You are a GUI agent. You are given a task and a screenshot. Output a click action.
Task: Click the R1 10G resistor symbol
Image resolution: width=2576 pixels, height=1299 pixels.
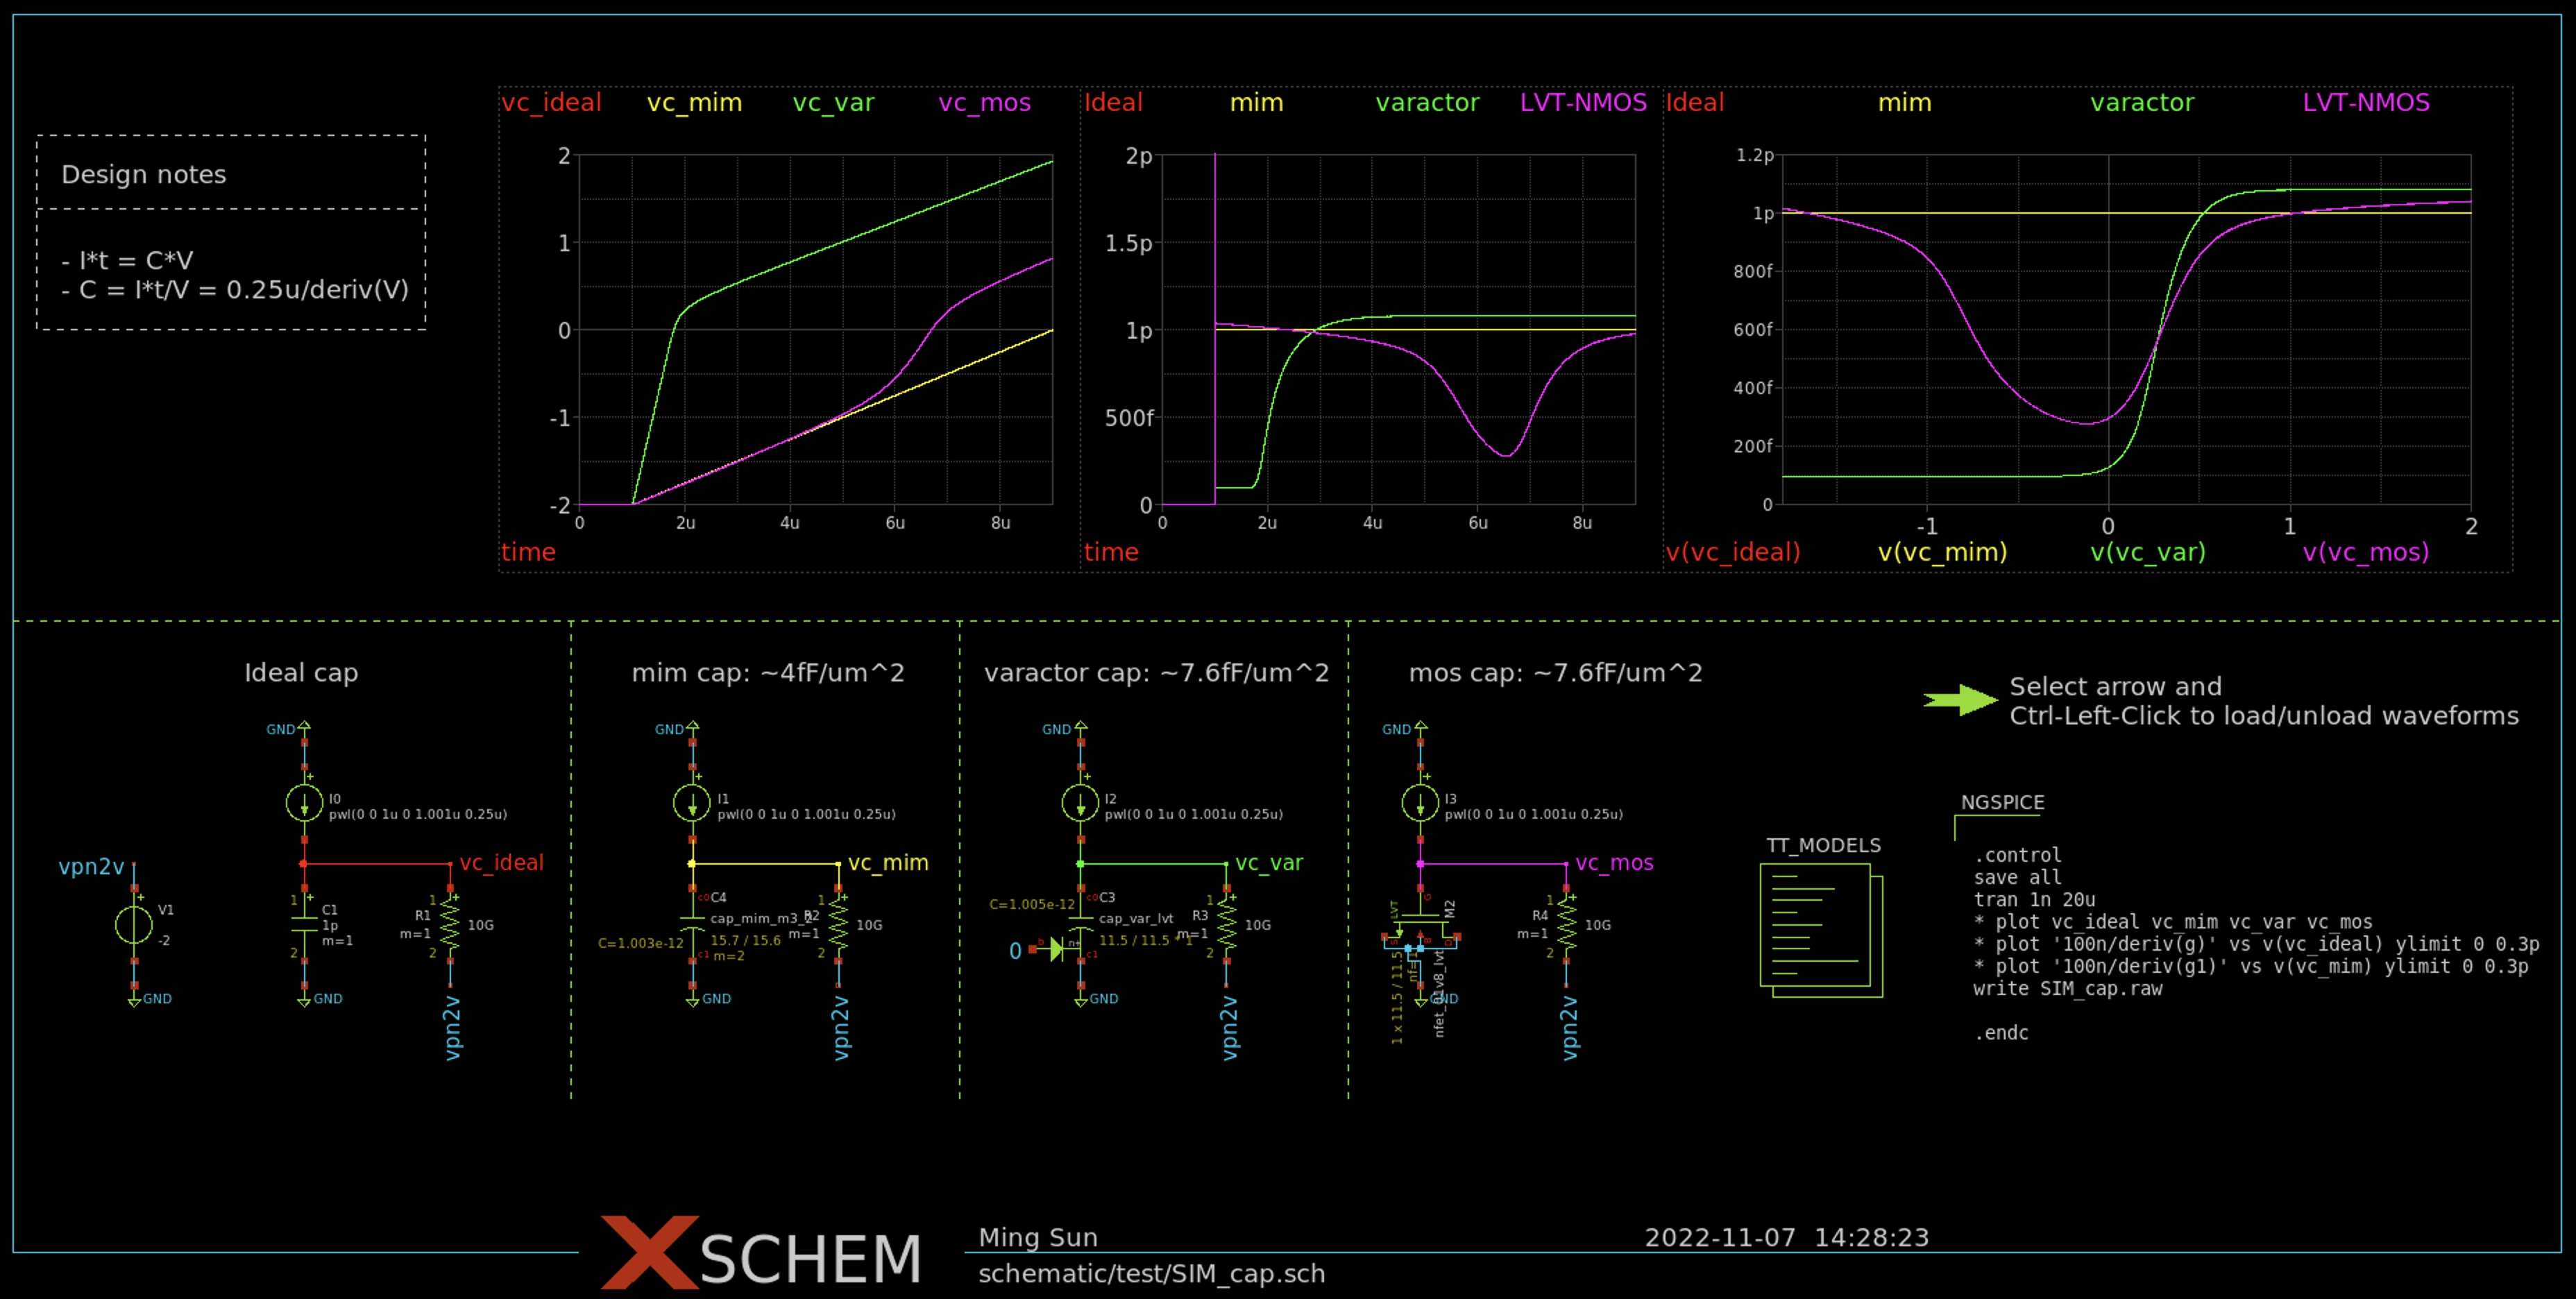(450, 925)
